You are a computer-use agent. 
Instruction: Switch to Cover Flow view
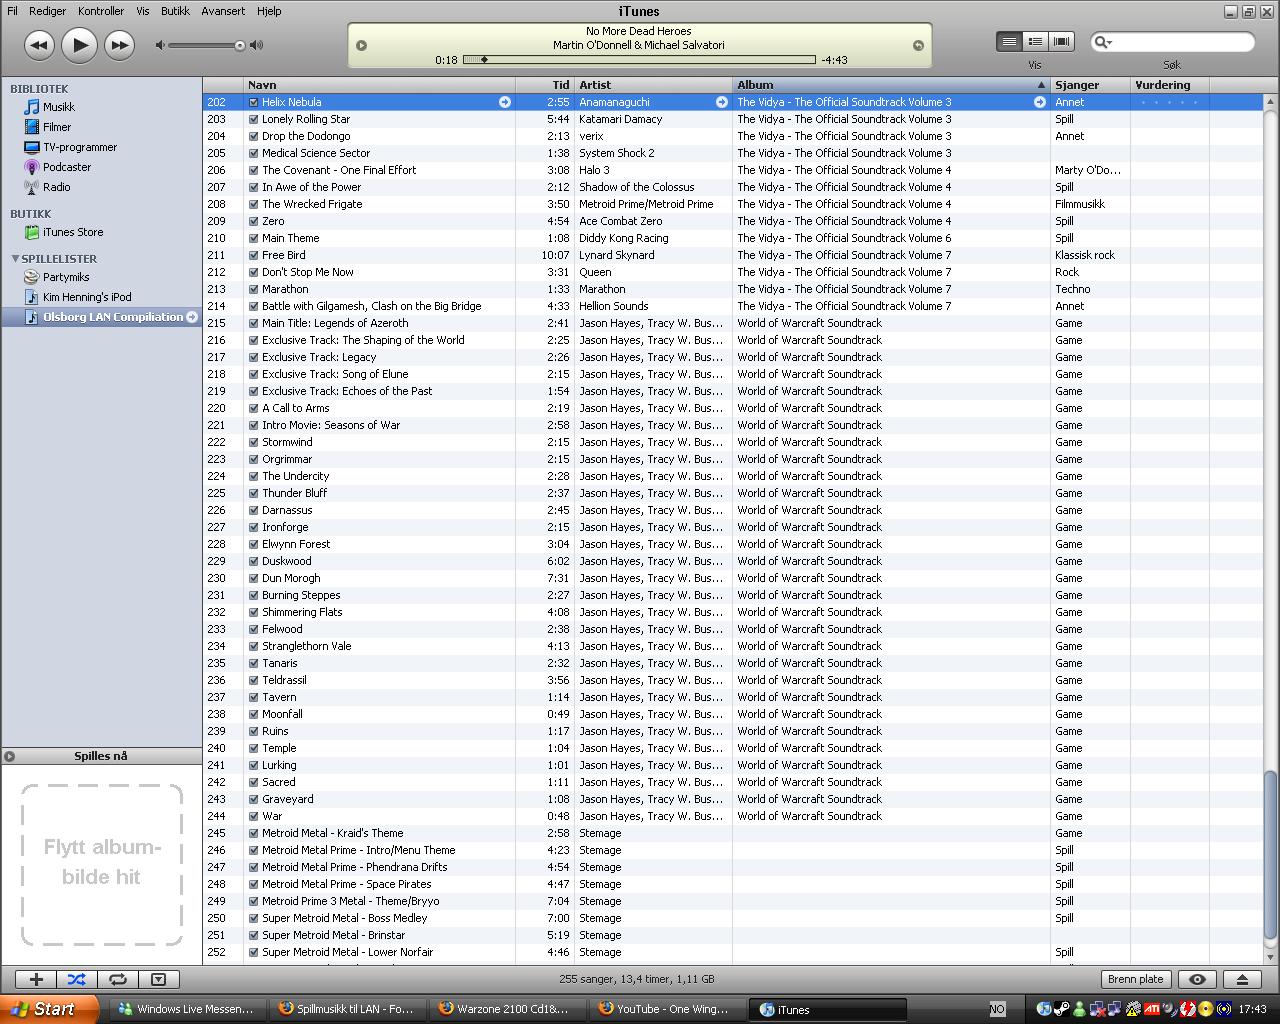pos(1061,42)
